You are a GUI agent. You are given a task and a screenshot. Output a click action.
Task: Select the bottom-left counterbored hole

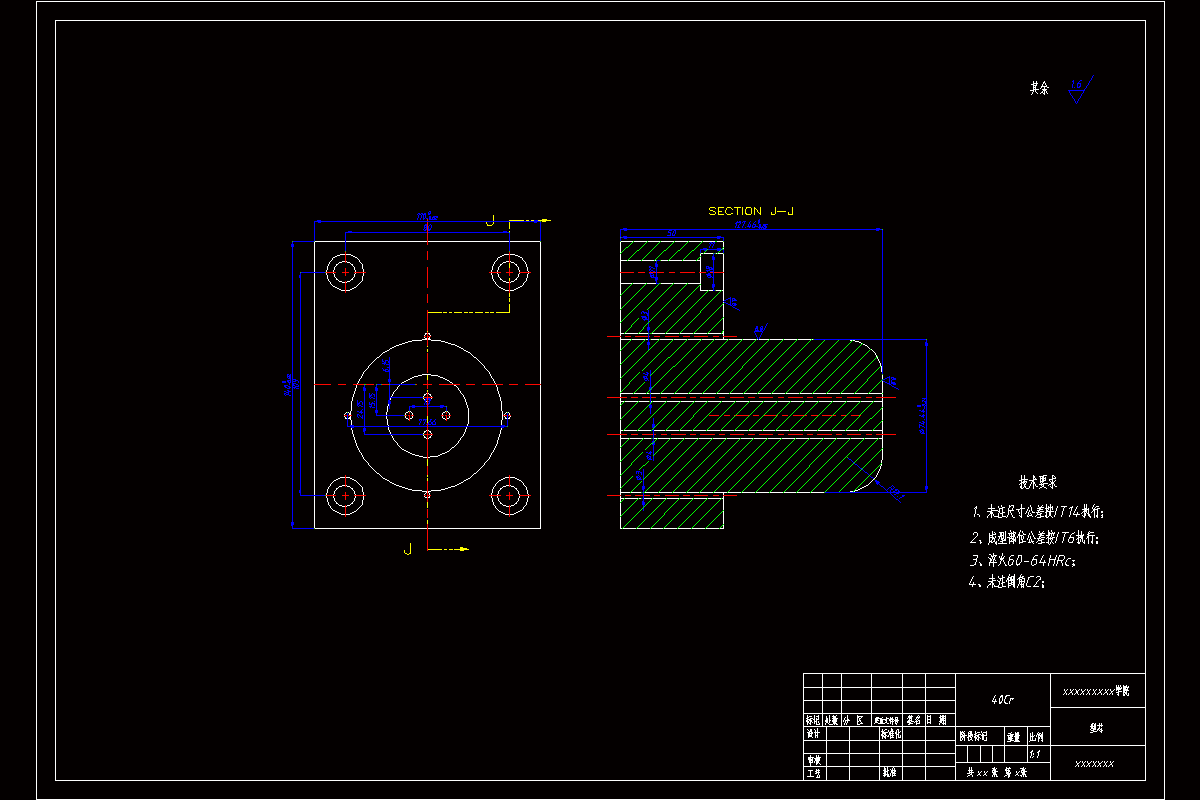point(346,494)
